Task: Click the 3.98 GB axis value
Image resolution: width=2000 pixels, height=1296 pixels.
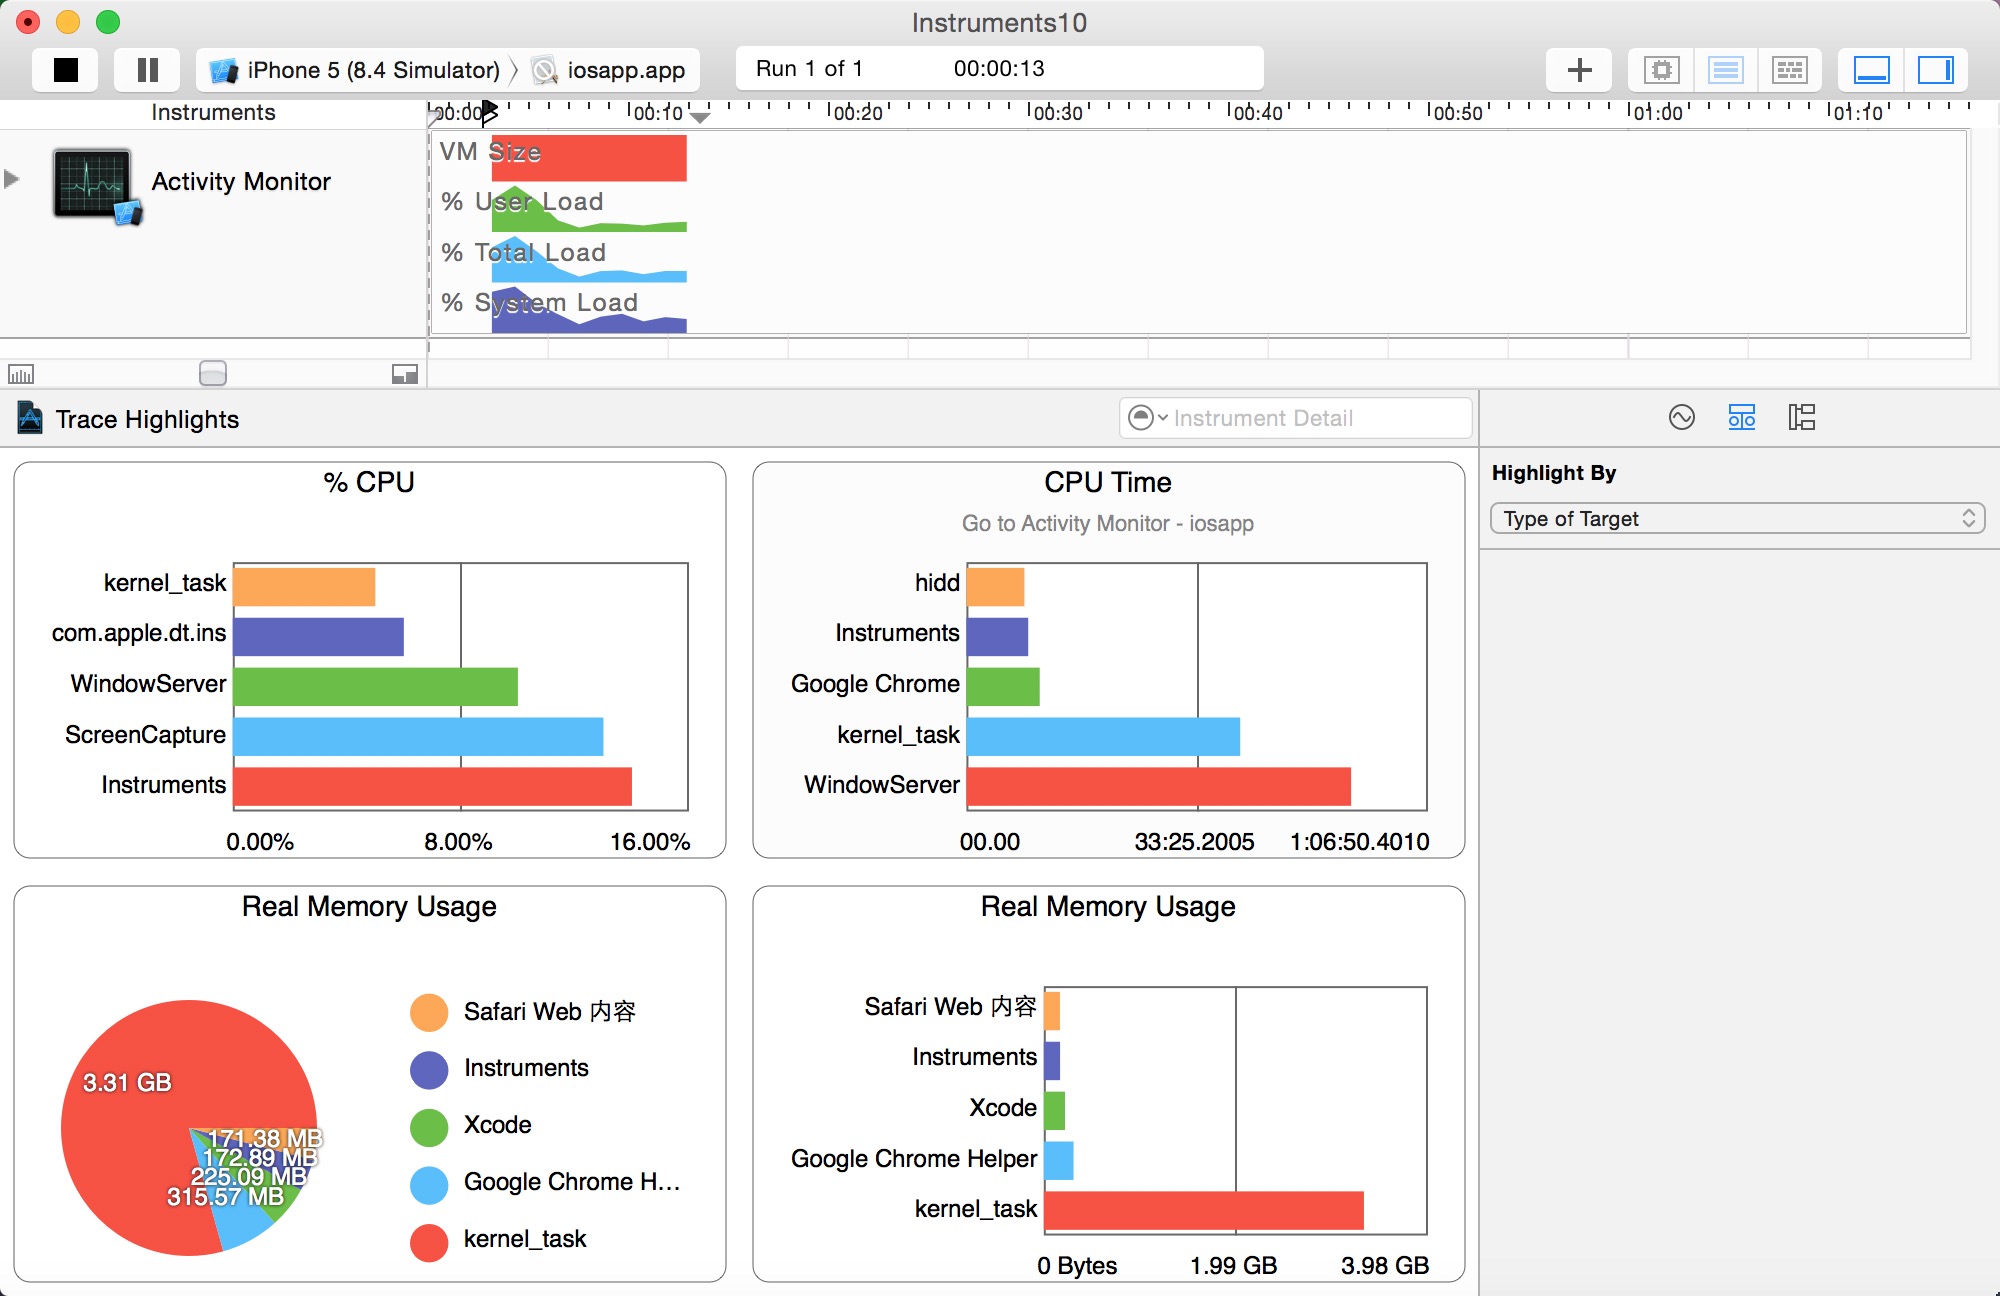Action: click(x=1385, y=1266)
